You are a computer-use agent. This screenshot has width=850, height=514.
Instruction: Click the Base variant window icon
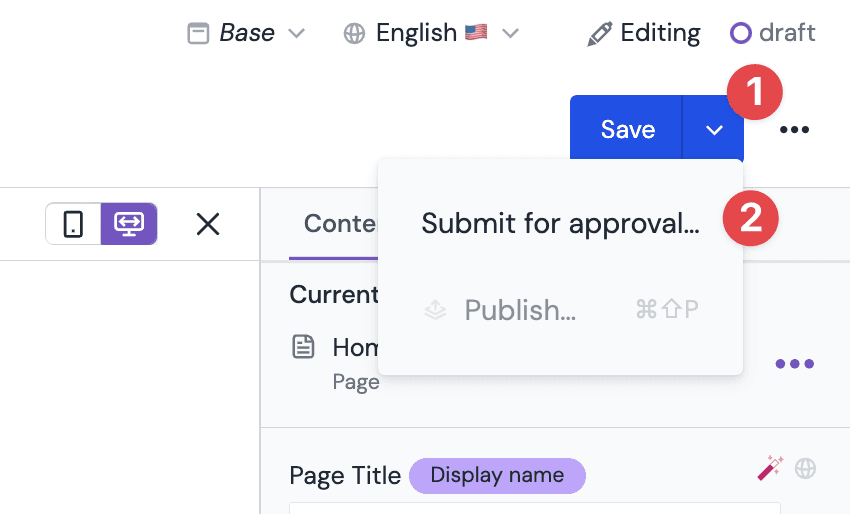point(198,34)
